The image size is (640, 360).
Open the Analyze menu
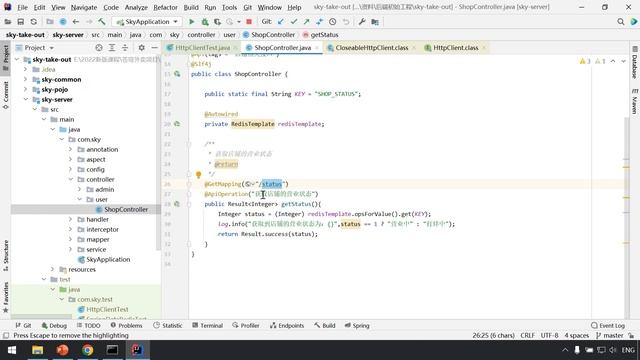point(136,7)
